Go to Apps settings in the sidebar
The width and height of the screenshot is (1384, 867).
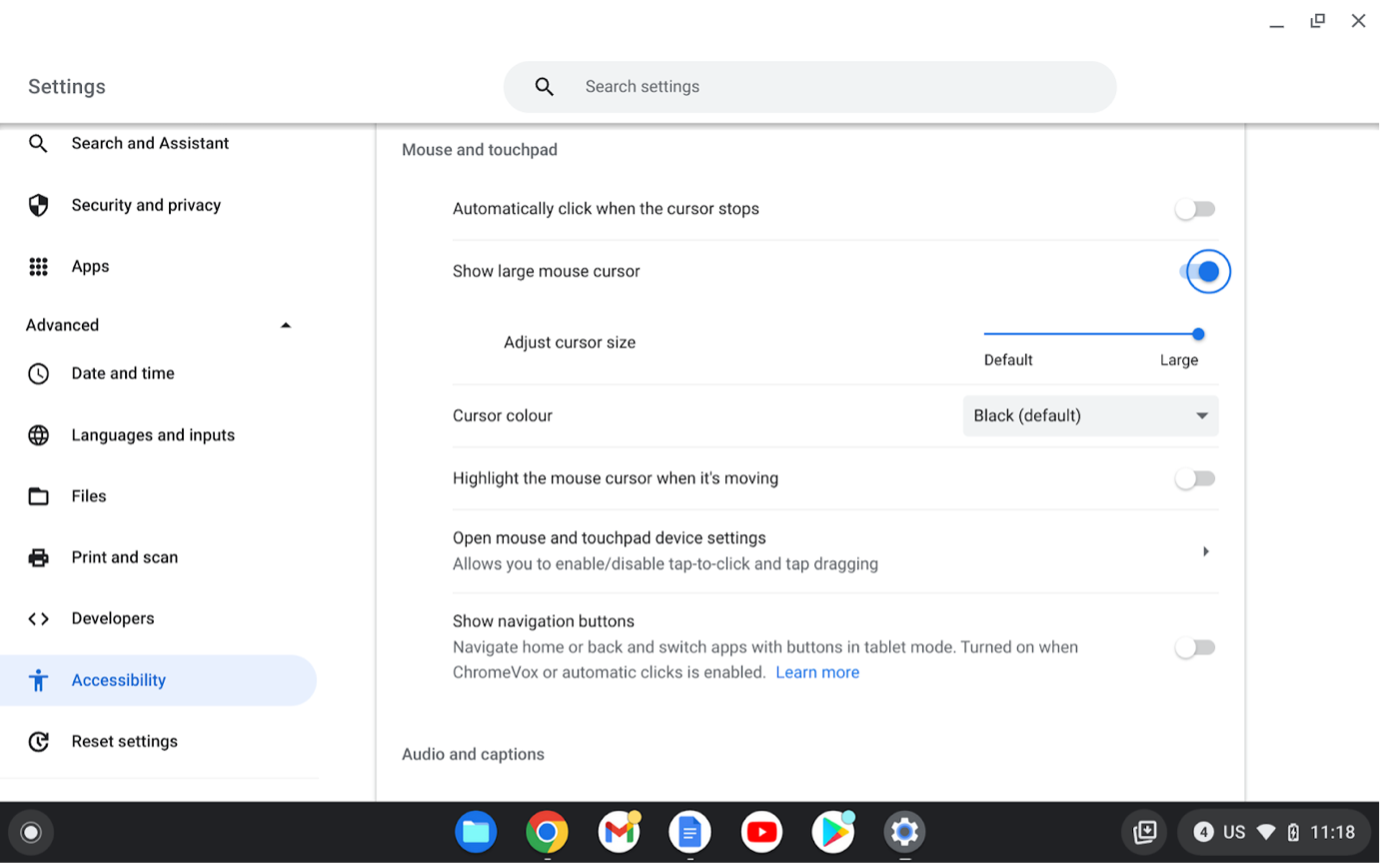click(90, 266)
